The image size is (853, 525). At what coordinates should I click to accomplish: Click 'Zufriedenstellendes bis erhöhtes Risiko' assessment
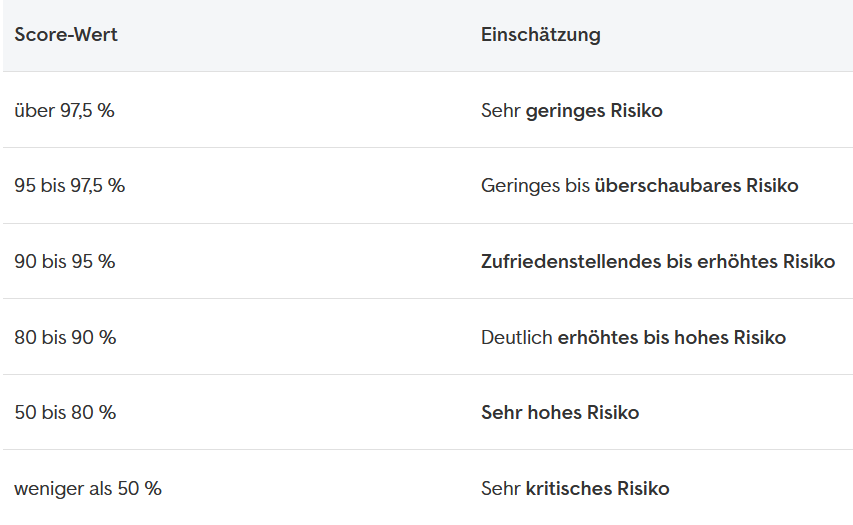point(657,262)
